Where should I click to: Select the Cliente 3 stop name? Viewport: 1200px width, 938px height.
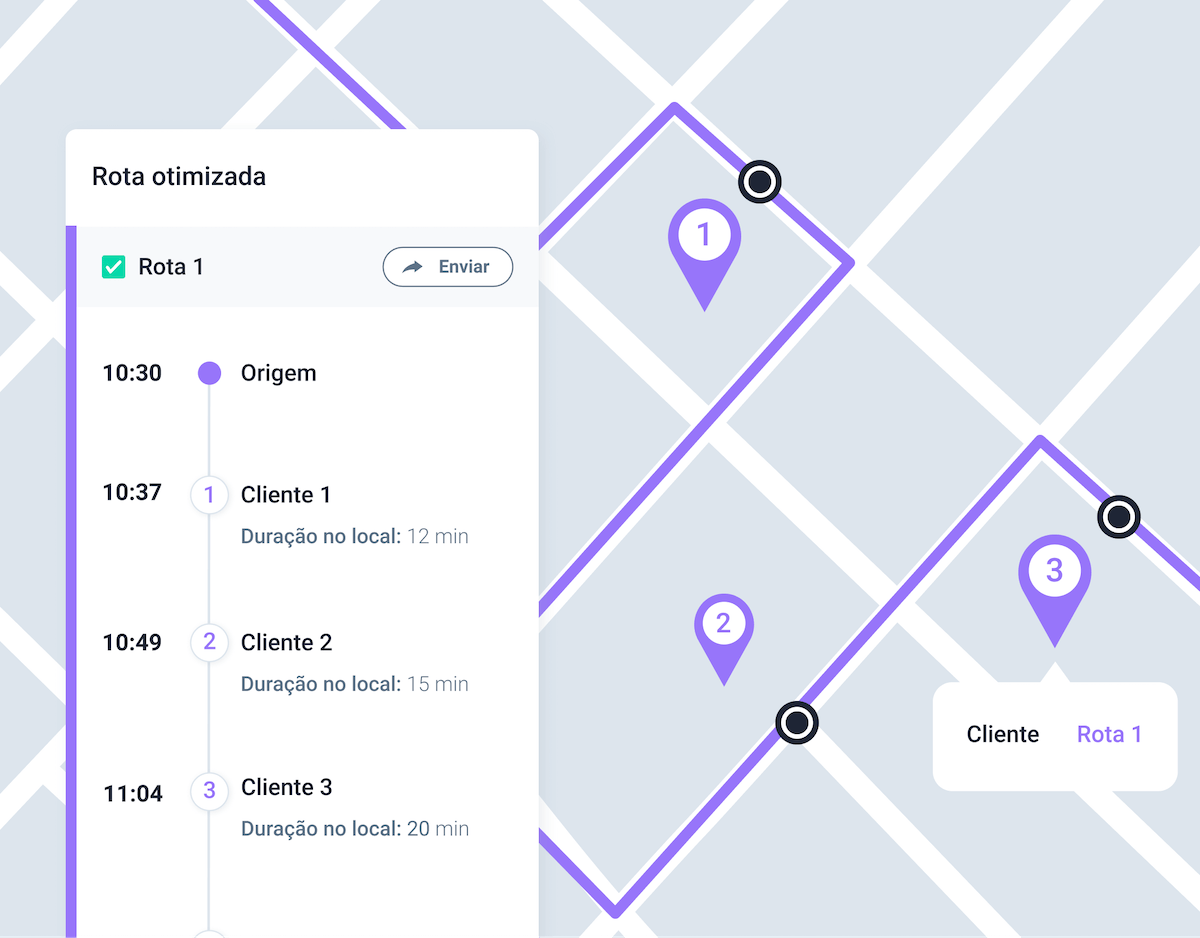286,787
